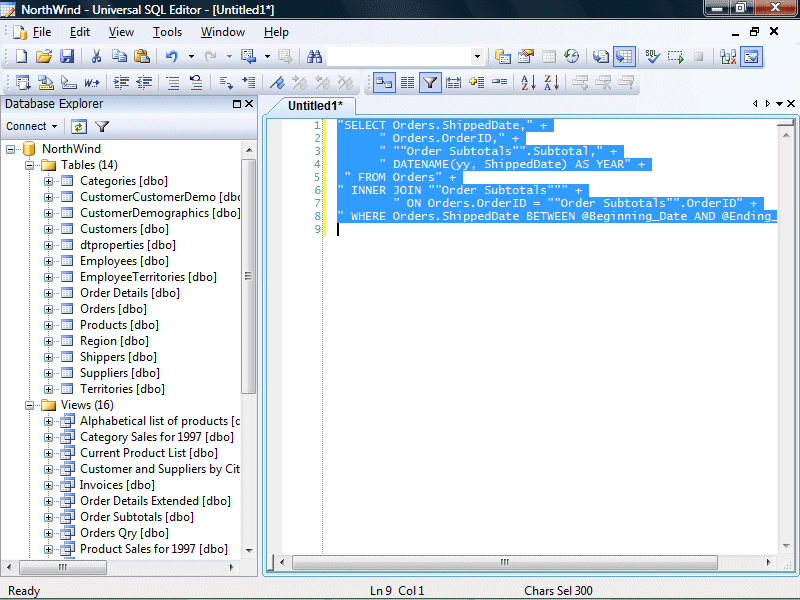Collapse the NorthWind database node
The width and height of the screenshot is (800, 600).
[x=10, y=149]
